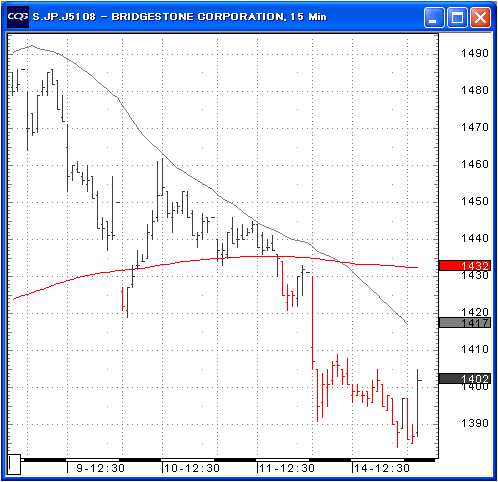Click the 10-12:30 time axis label

click(x=192, y=468)
